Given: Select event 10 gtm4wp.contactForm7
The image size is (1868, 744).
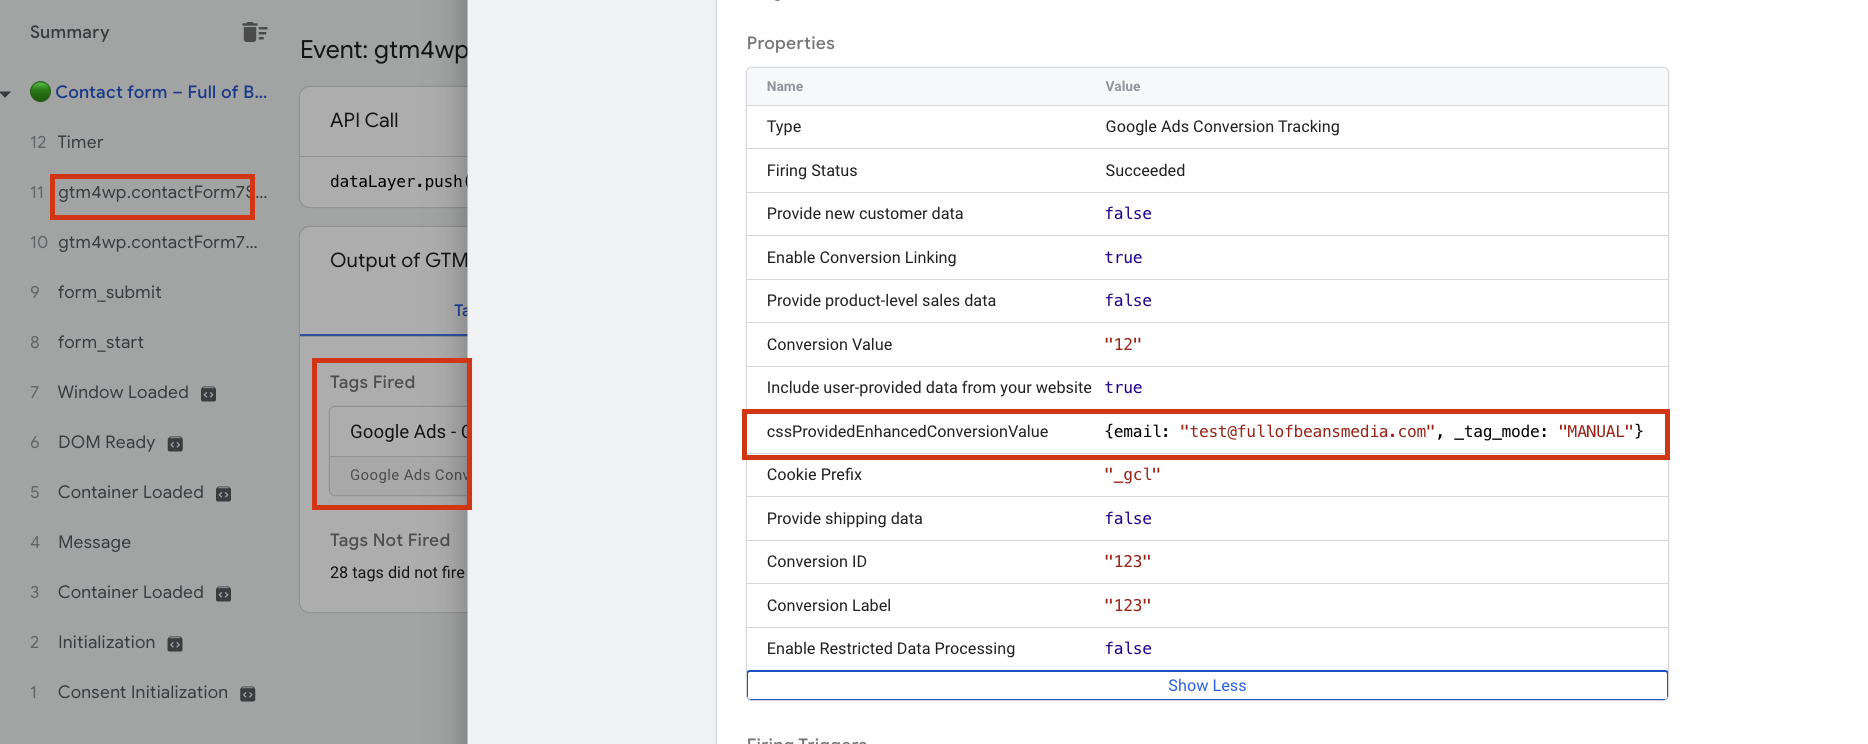Looking at the screenshot, I should point(158,242).
